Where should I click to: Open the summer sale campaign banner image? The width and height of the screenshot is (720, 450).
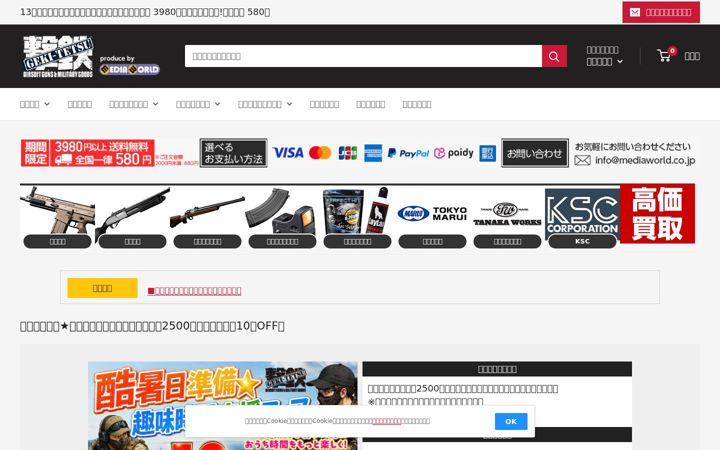[x=223, y=406]
